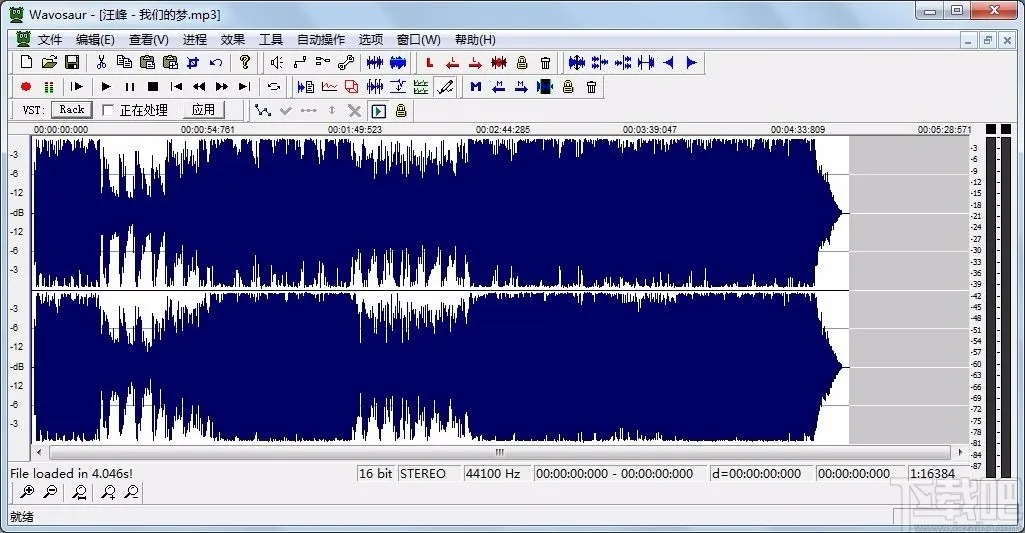This screenshot has width=1025, height=533.
Task: Open the VST Rack button
Action: click(72, 110)
